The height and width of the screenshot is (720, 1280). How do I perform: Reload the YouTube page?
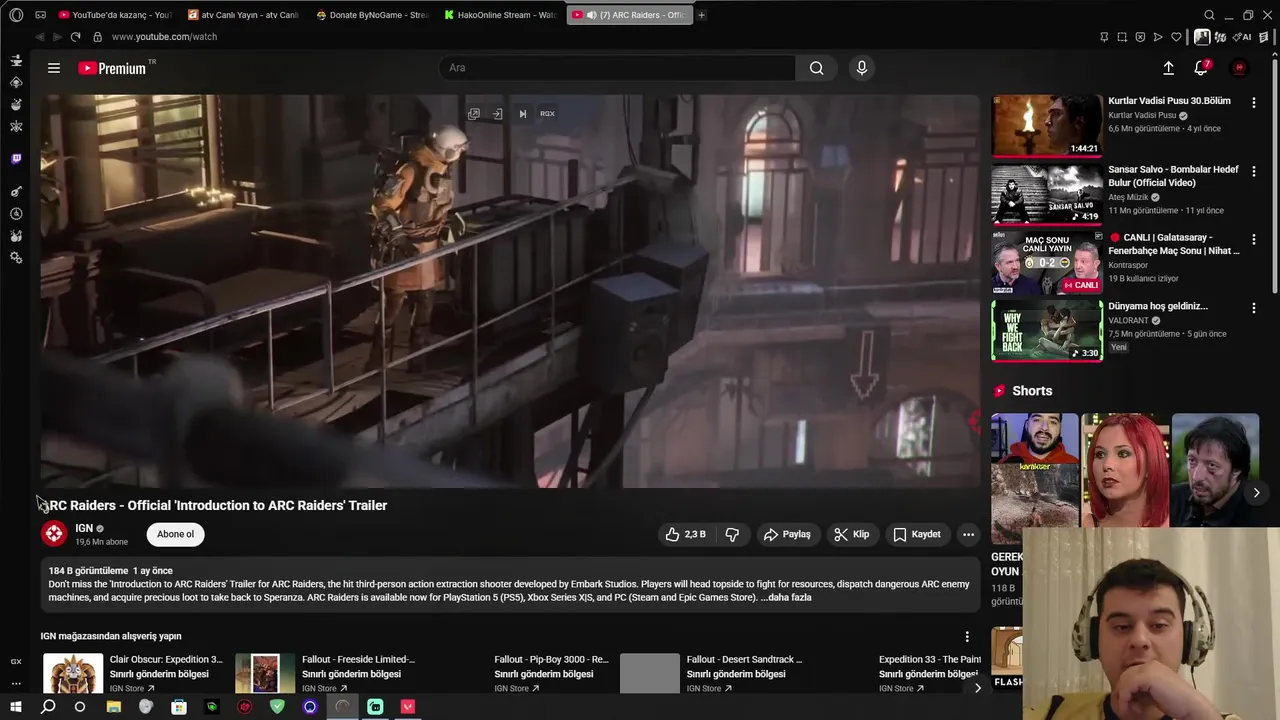tap(75, 37)
